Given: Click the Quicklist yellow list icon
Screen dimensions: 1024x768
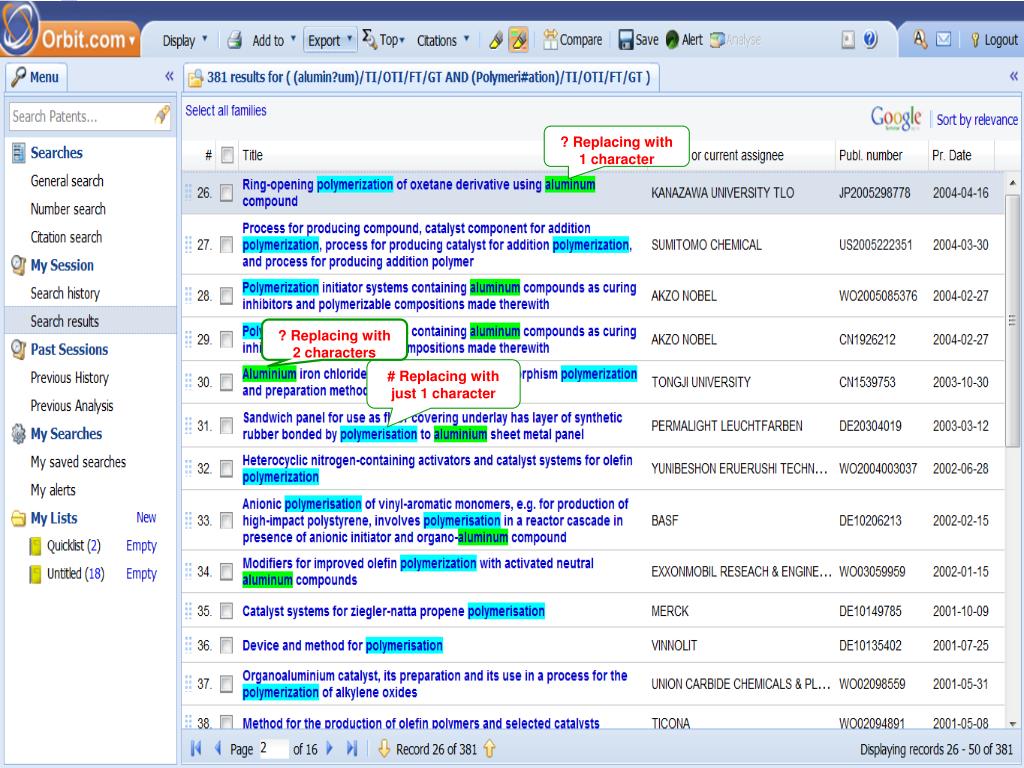Looking at the screenshot, I should point(35,546).
